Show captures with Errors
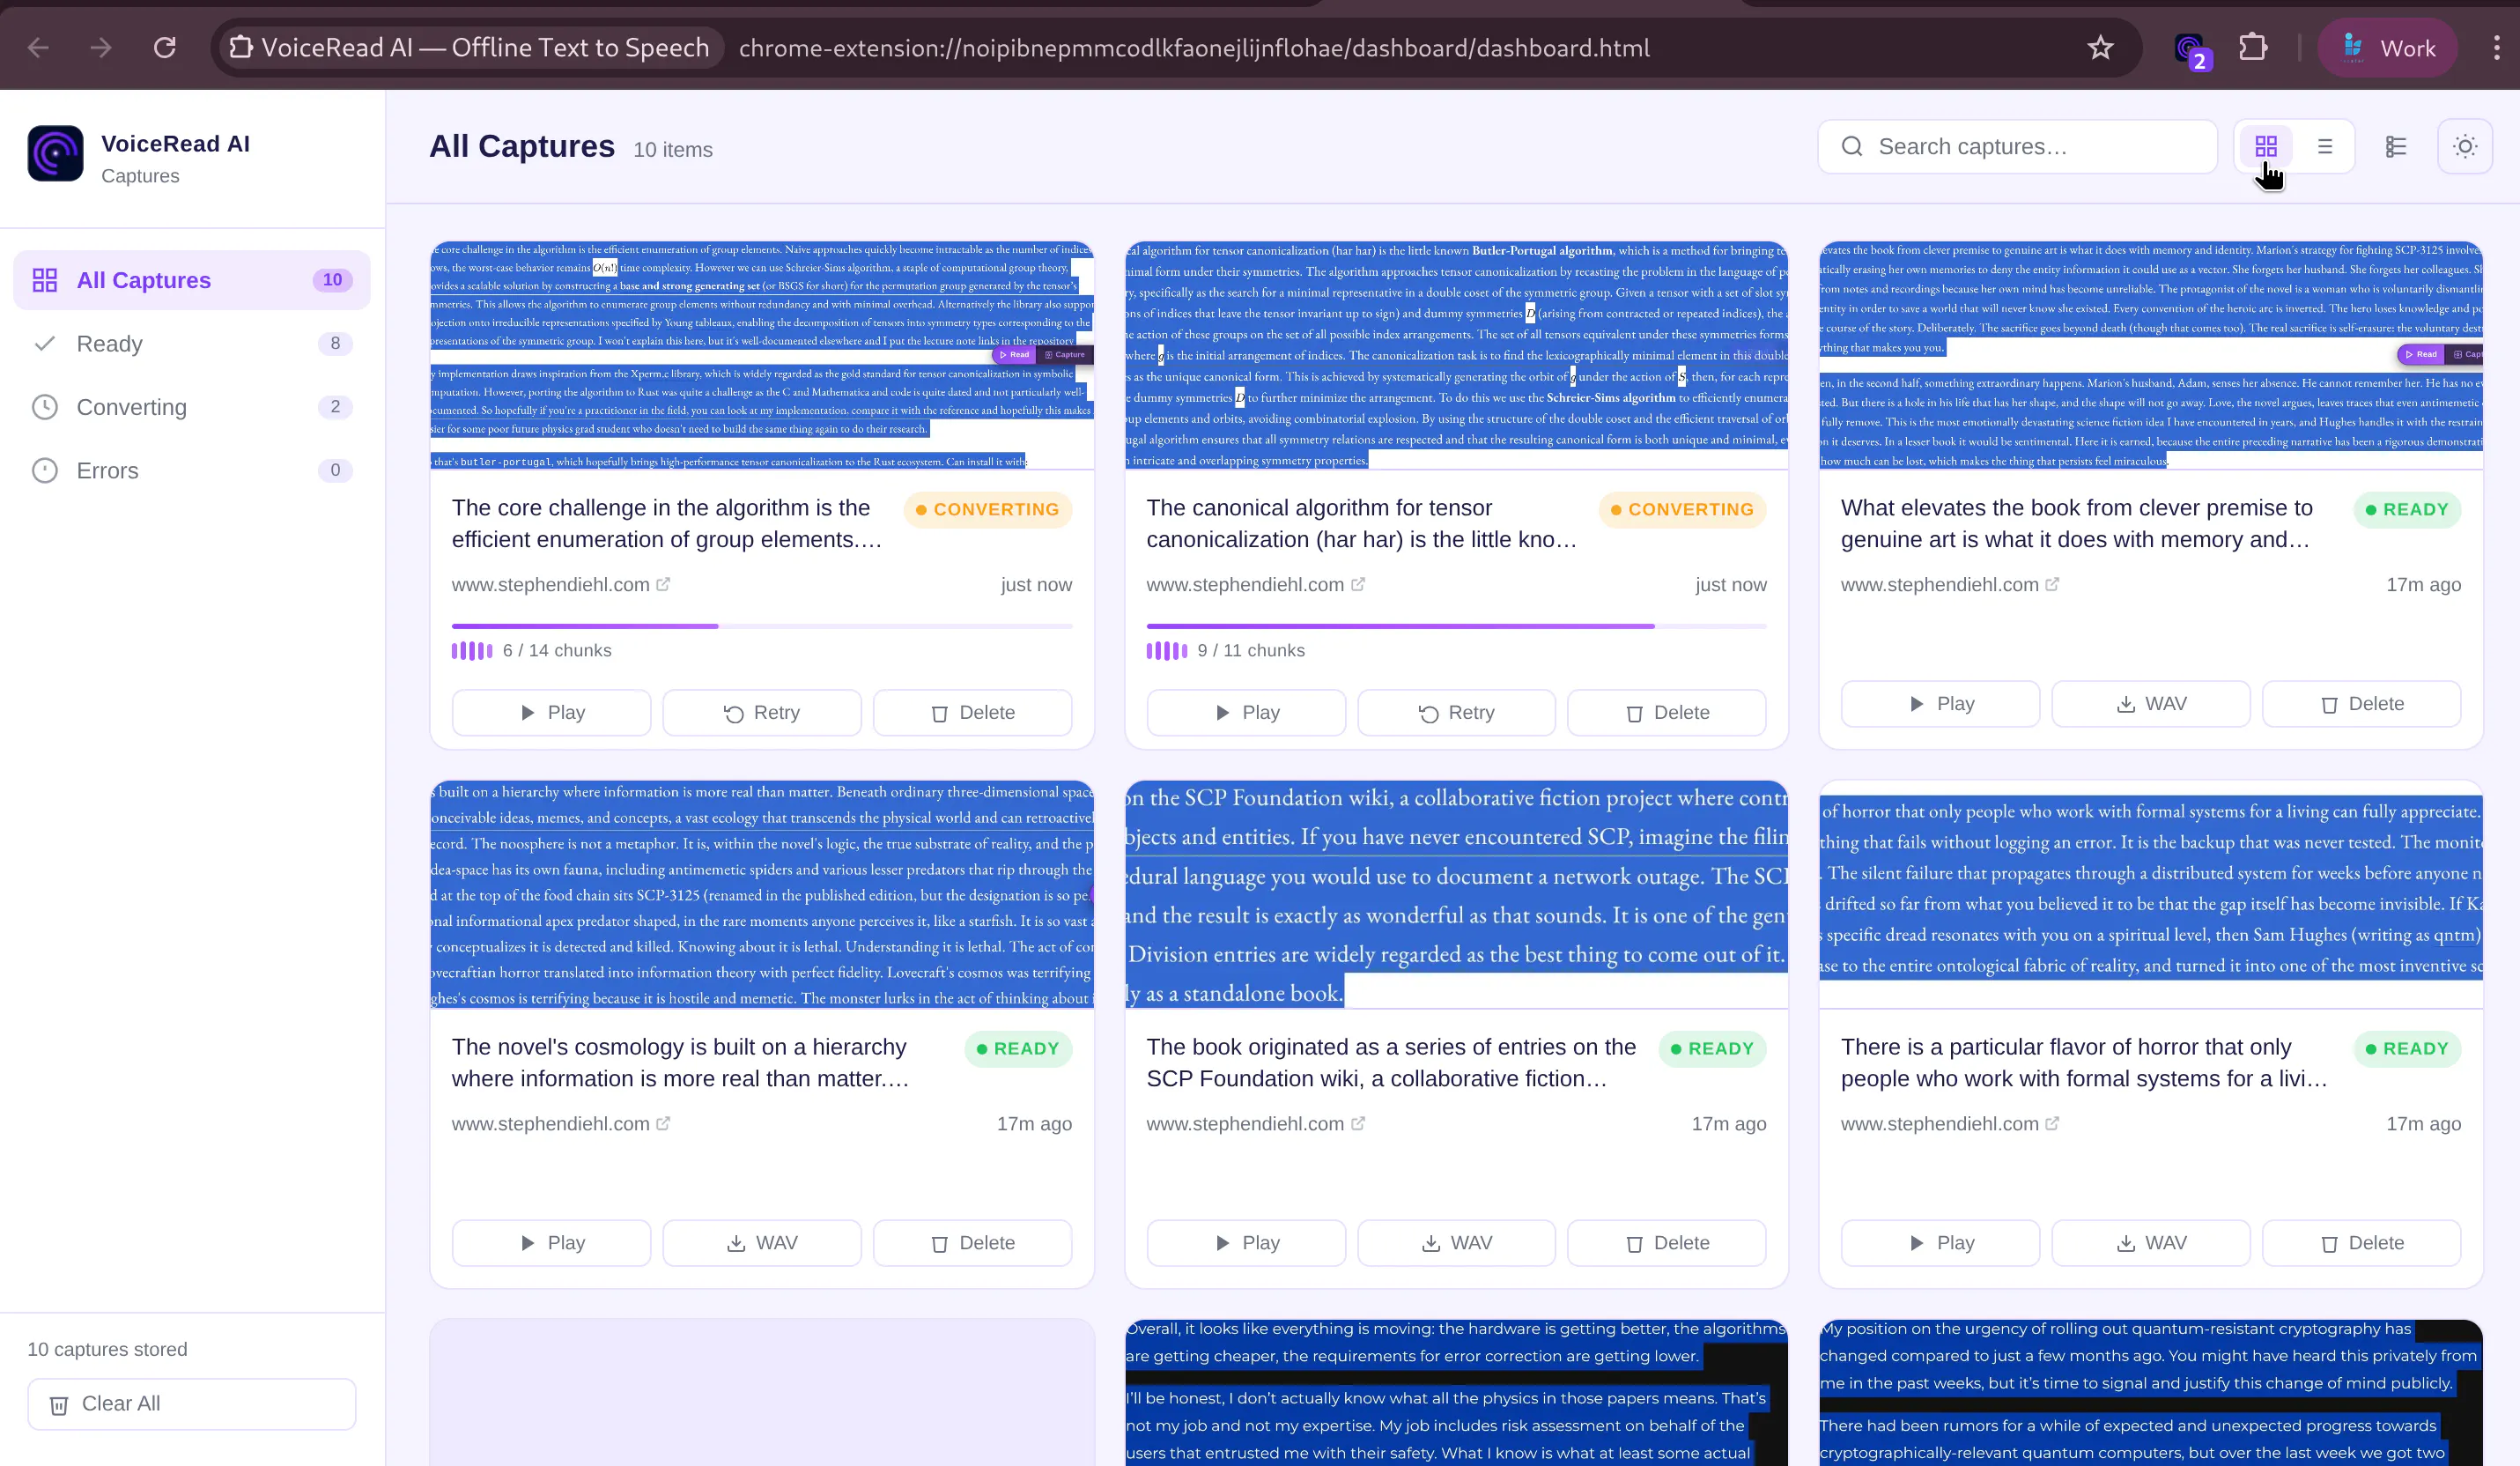Screen dimensions: 2520x1466 [x=192, y=471]
